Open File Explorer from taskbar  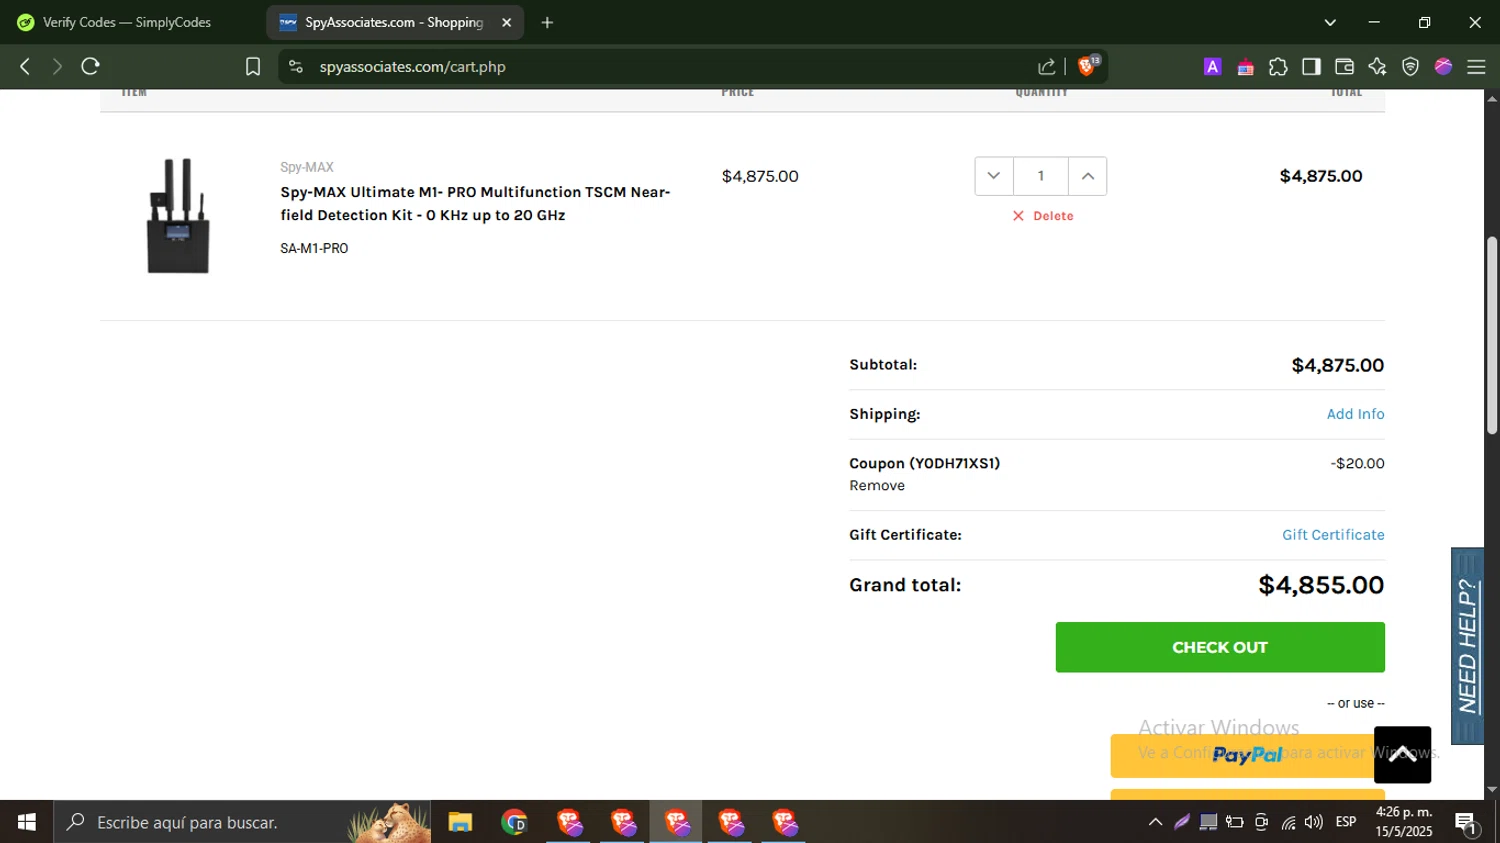tap(460, 822)
